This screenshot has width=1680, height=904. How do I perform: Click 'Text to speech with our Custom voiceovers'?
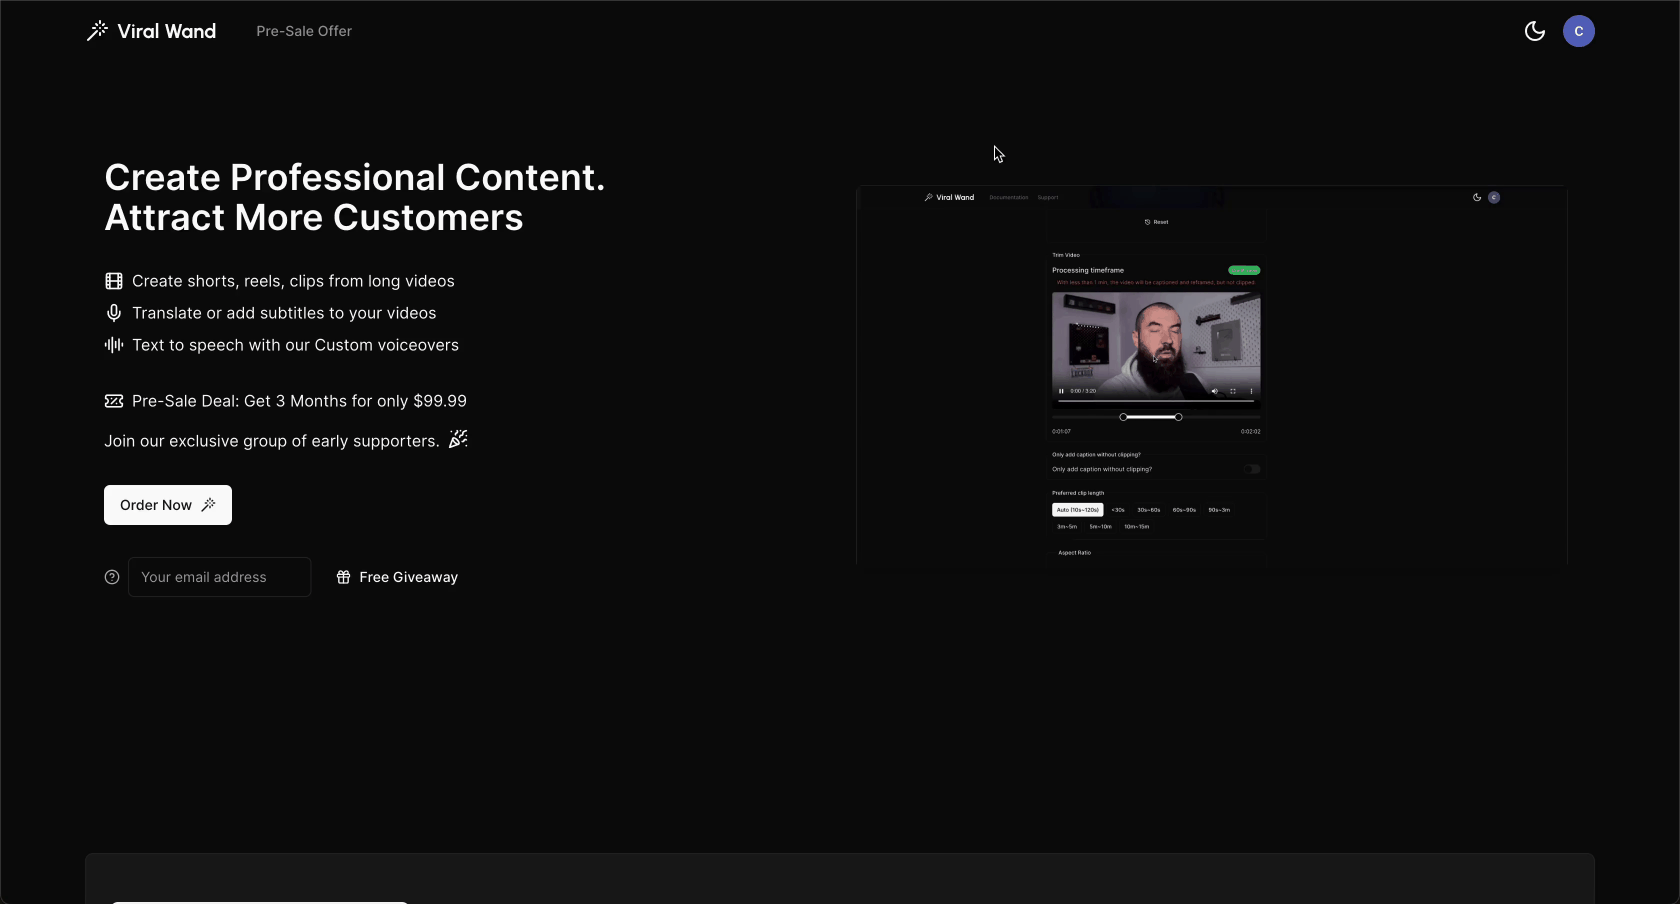pos(295,345)
